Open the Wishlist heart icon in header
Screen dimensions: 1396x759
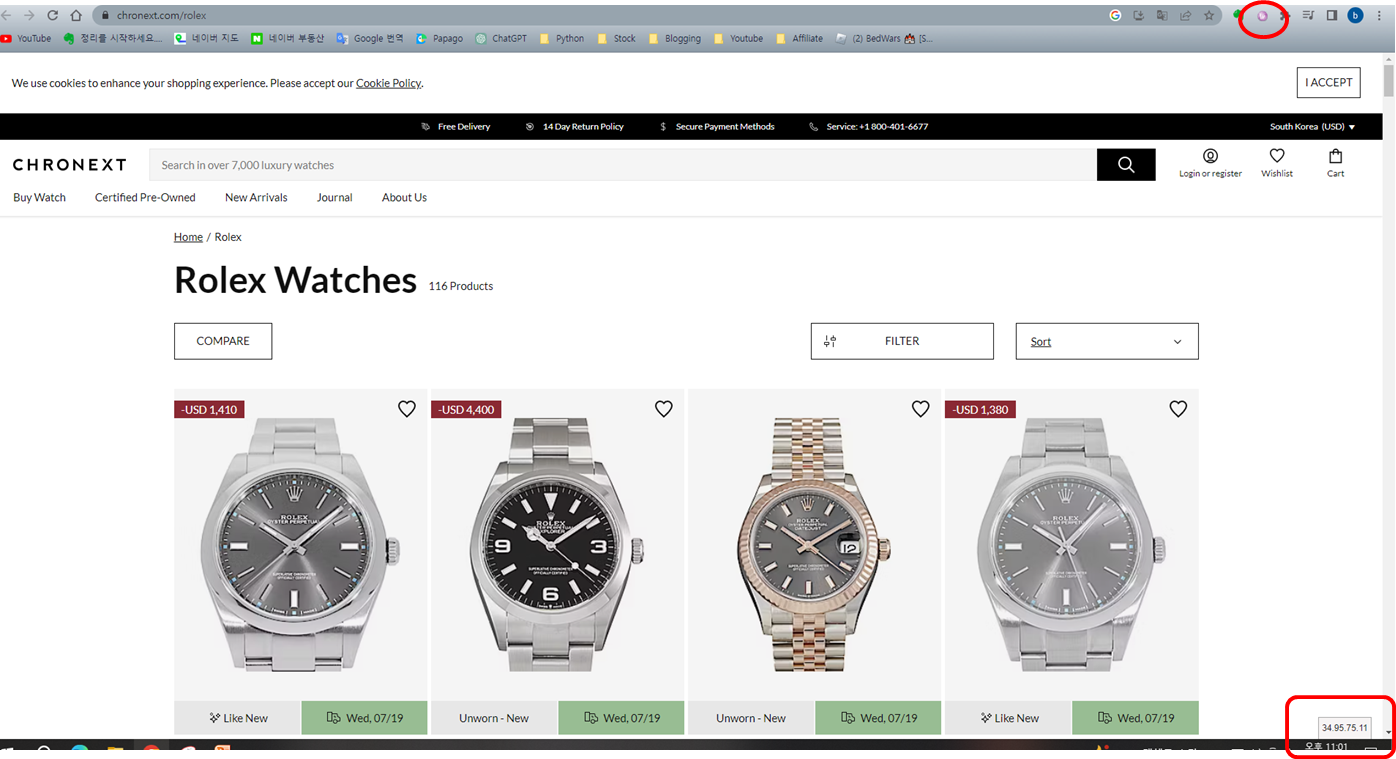pos(1277,163)
